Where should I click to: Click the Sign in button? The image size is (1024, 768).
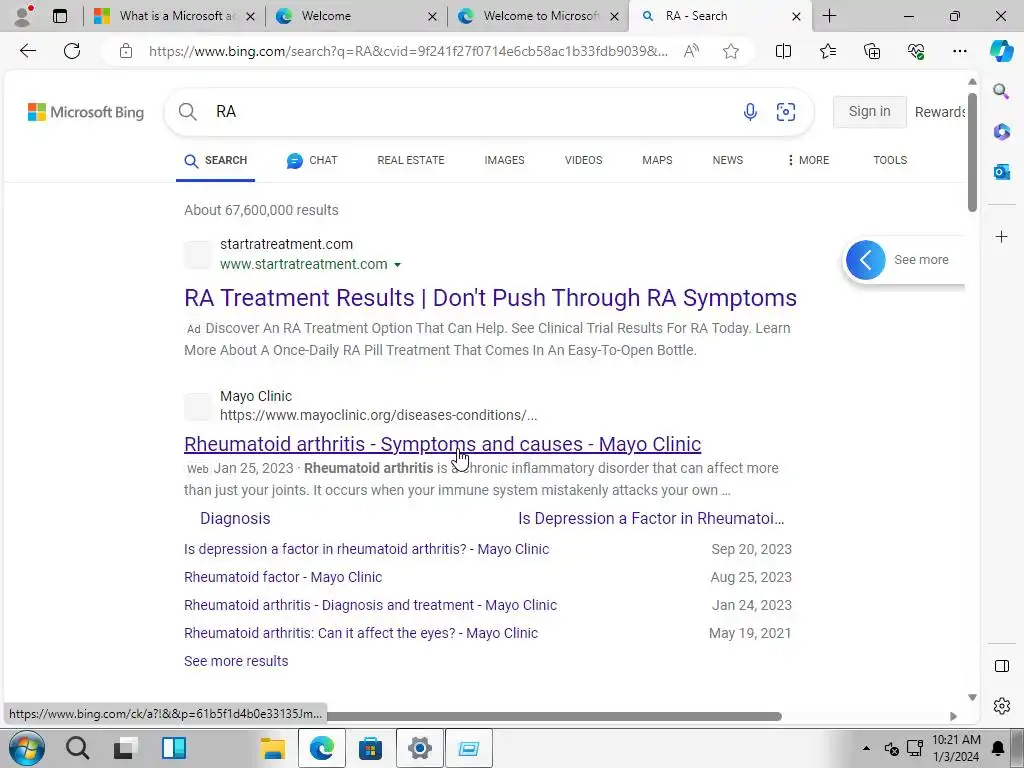click(869, 112)
